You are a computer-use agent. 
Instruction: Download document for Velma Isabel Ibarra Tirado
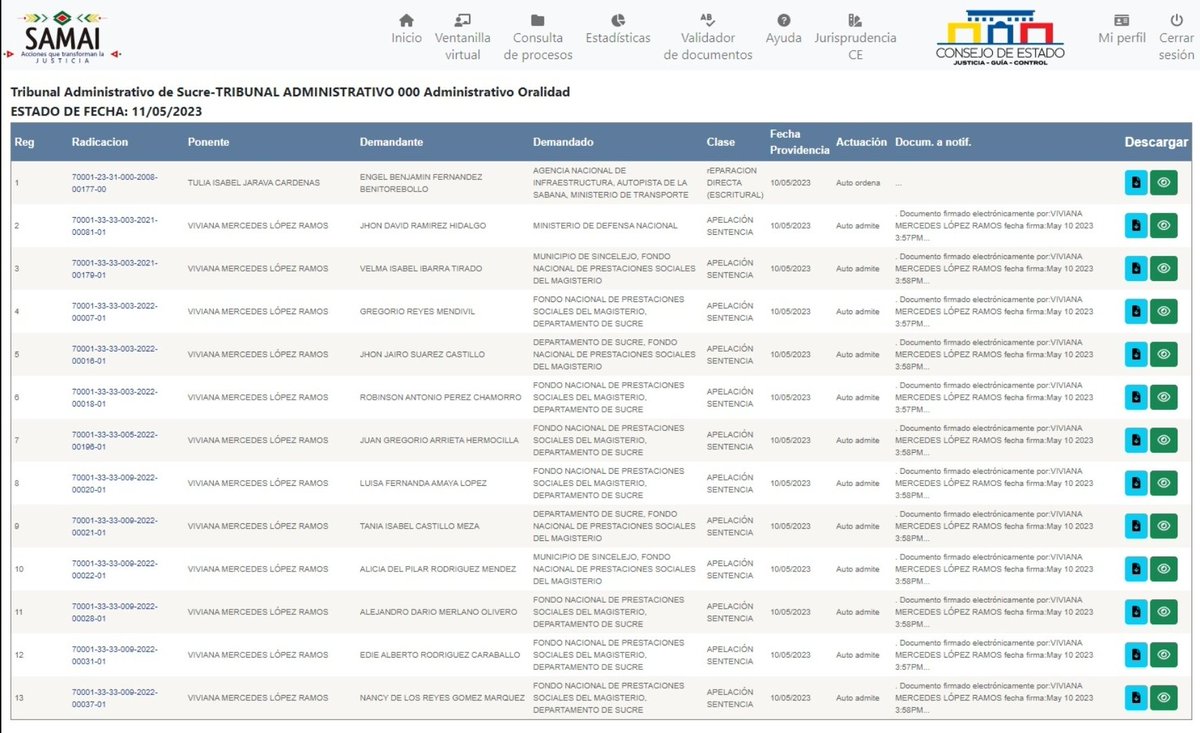(x=1135, y=268)
